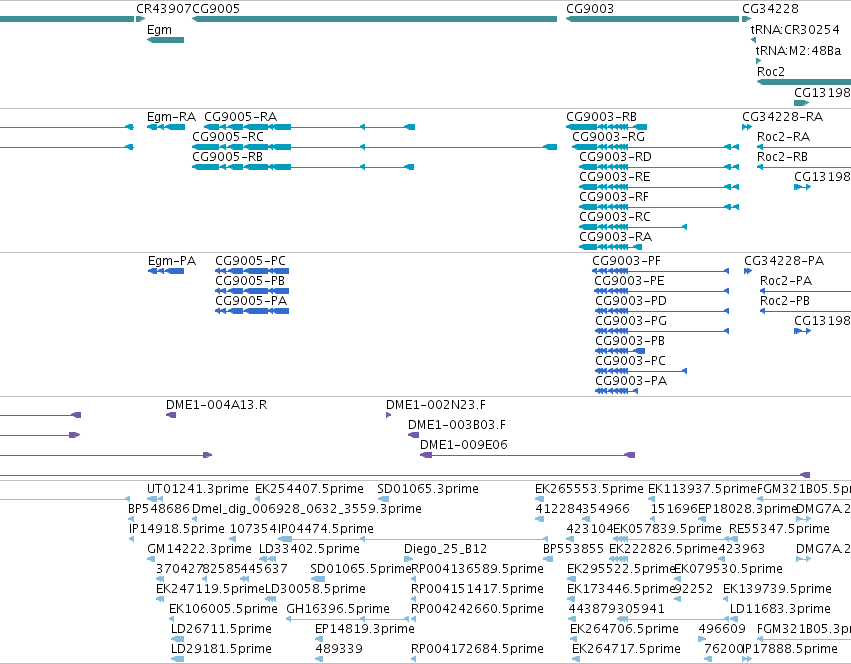
Task: Click the CG34228 gene label
Action: 770,9
